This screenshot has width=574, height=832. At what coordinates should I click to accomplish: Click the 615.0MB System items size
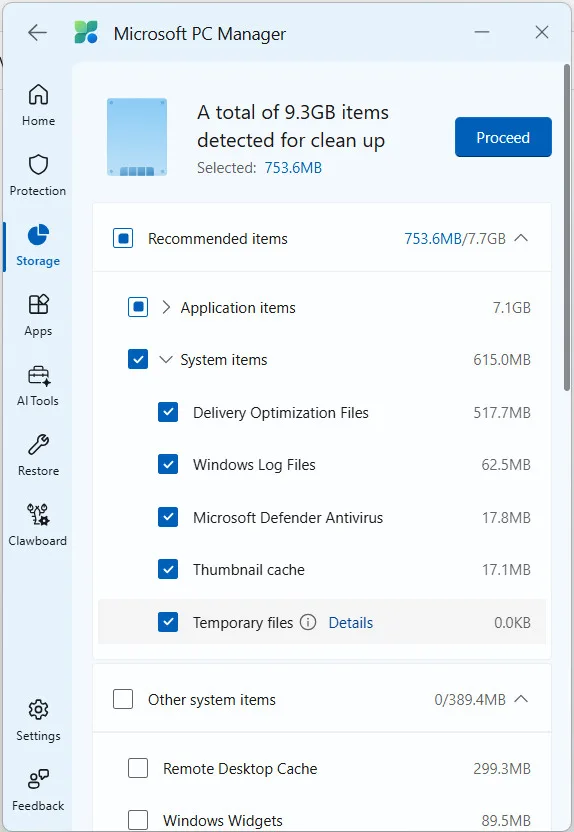(502, 359)
